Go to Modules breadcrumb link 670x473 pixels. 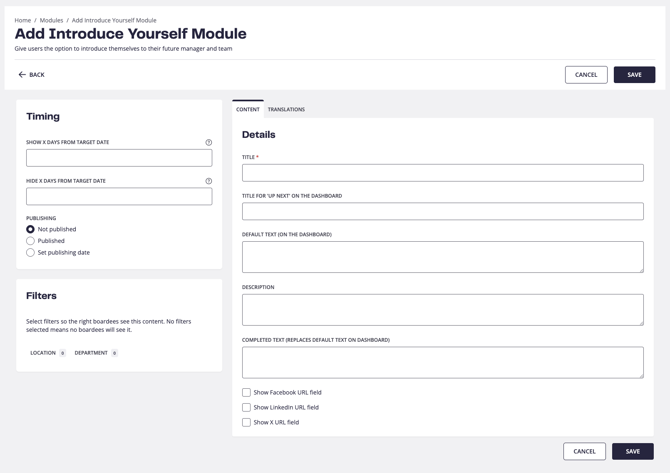(x=51, y=20)
